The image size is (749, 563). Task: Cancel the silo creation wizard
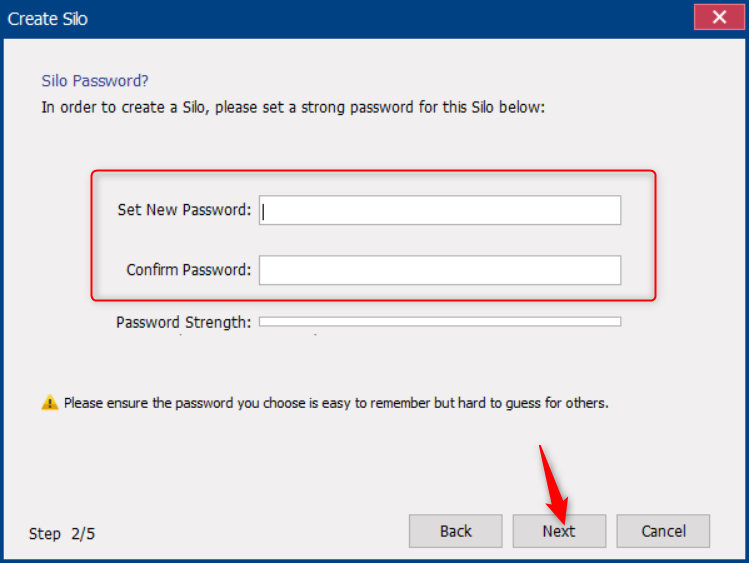(x=663, y=531)
